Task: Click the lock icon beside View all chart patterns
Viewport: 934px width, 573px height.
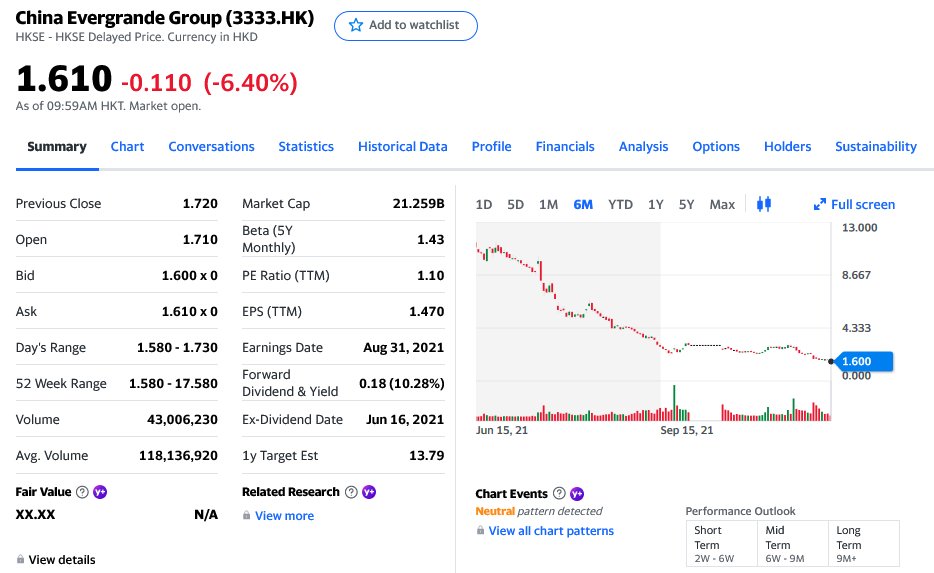Action: [480, 530]
